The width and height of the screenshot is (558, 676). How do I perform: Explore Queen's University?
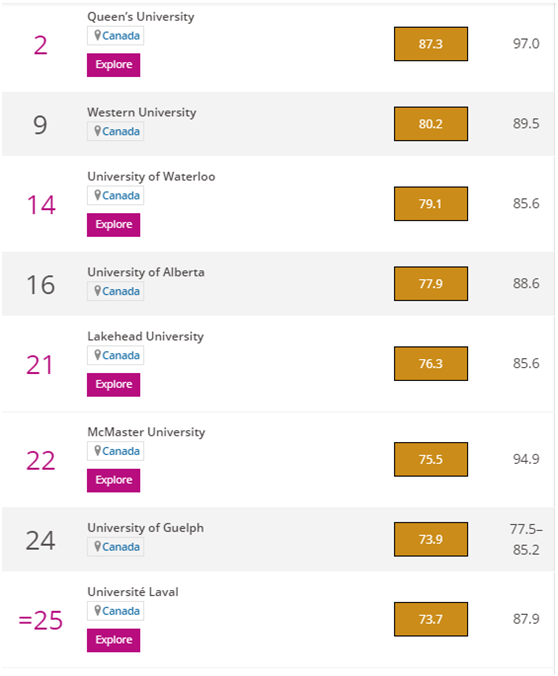113,65
